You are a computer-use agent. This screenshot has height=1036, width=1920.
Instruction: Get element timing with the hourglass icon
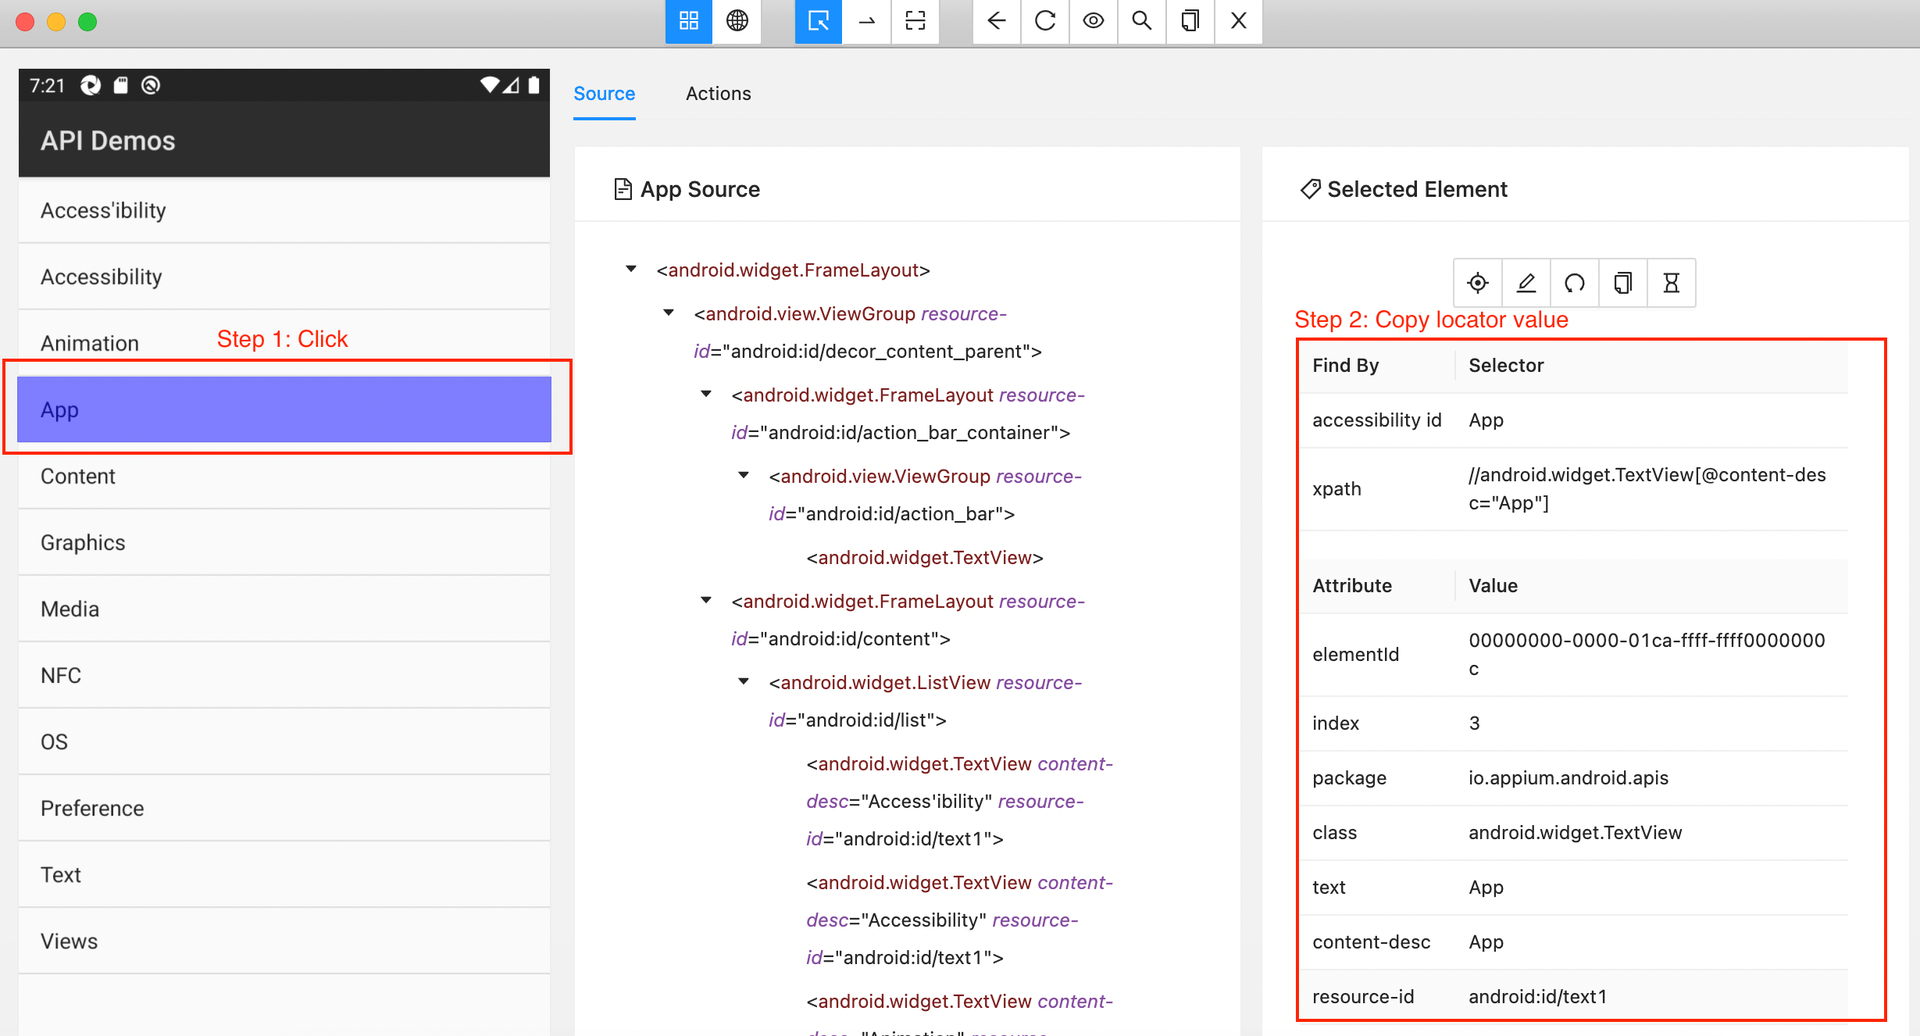1670,283
